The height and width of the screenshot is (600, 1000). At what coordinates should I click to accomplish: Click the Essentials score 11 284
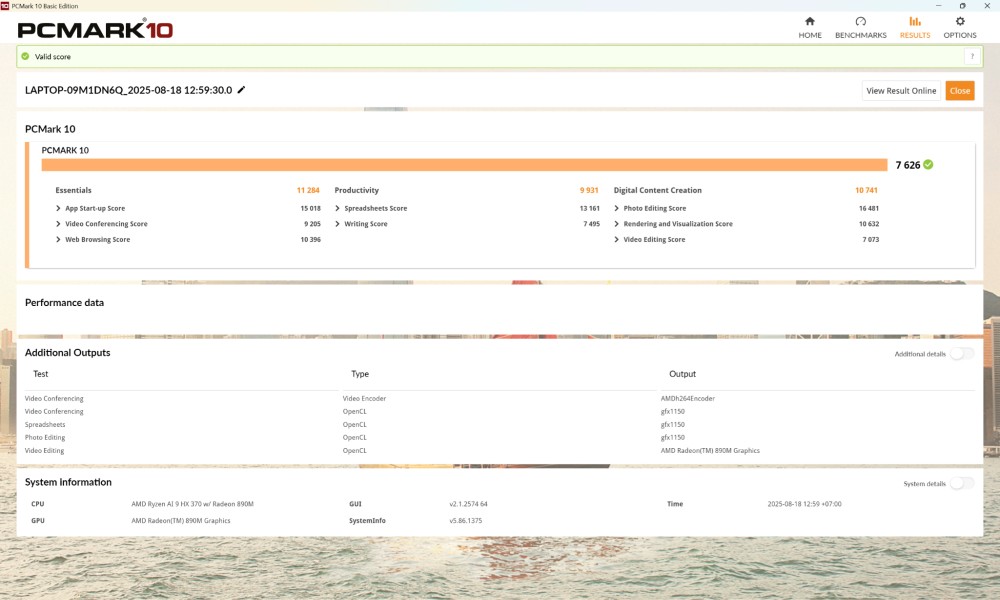[x=308, y=190]
